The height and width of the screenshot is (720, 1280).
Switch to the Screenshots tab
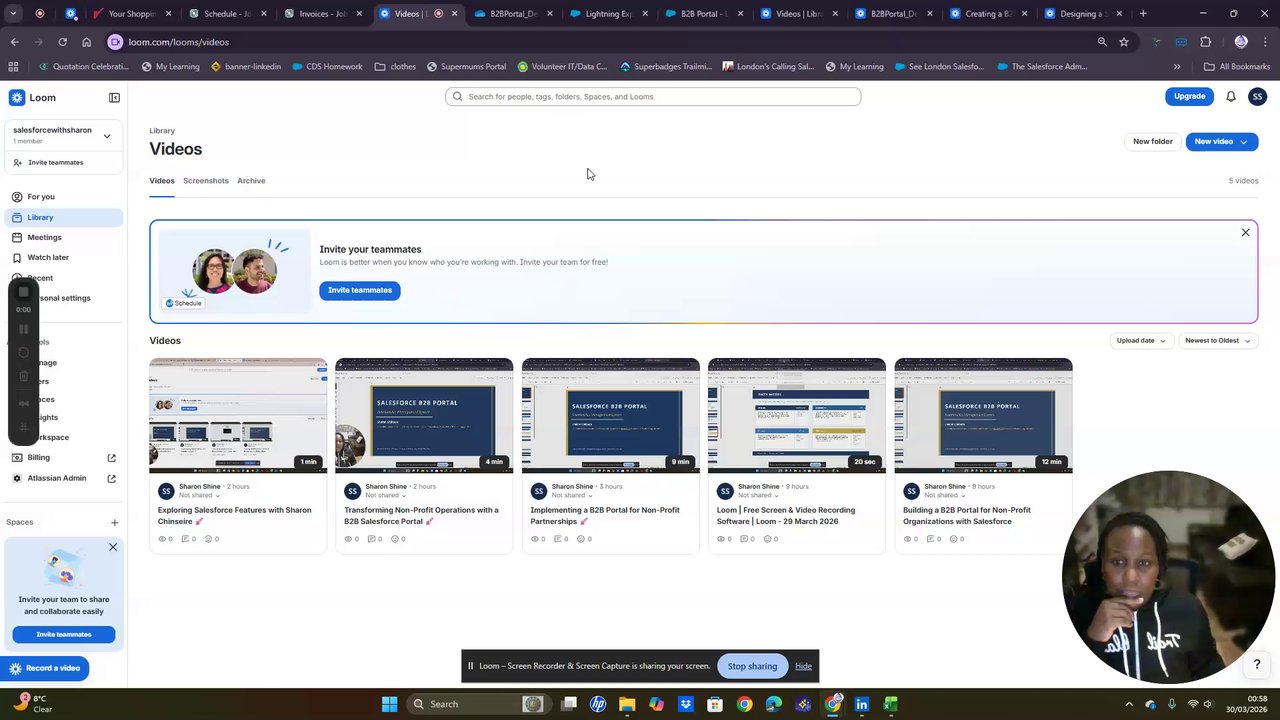point(206,181)
